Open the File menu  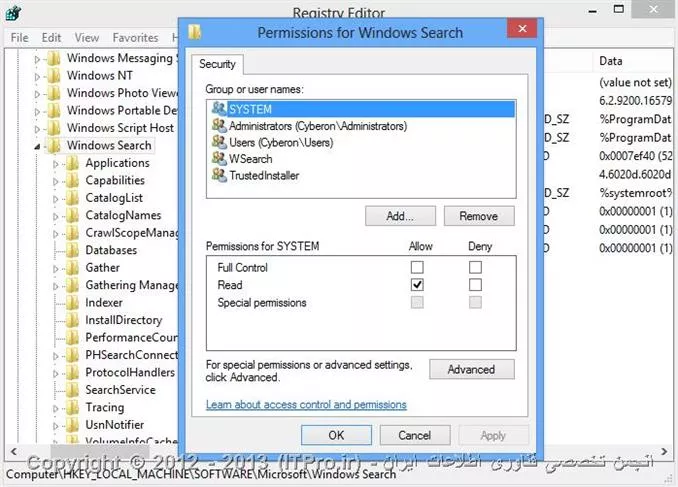[19, 38]
